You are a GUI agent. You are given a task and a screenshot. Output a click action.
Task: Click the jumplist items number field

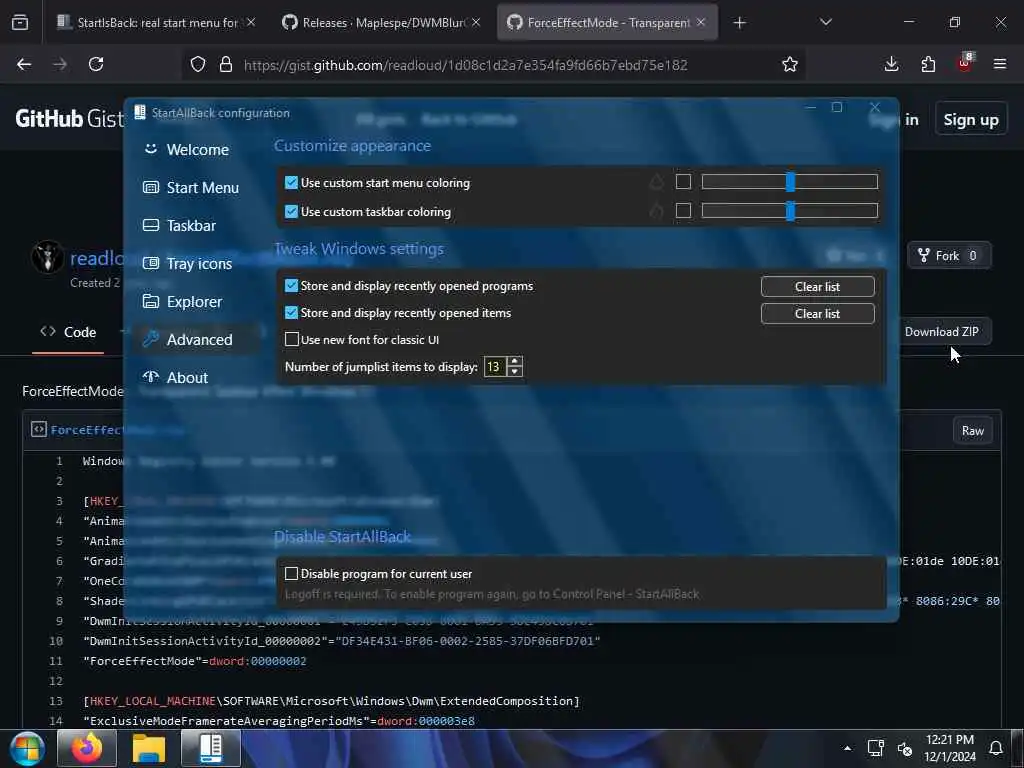pyautogui.click(x=494, y=366)
